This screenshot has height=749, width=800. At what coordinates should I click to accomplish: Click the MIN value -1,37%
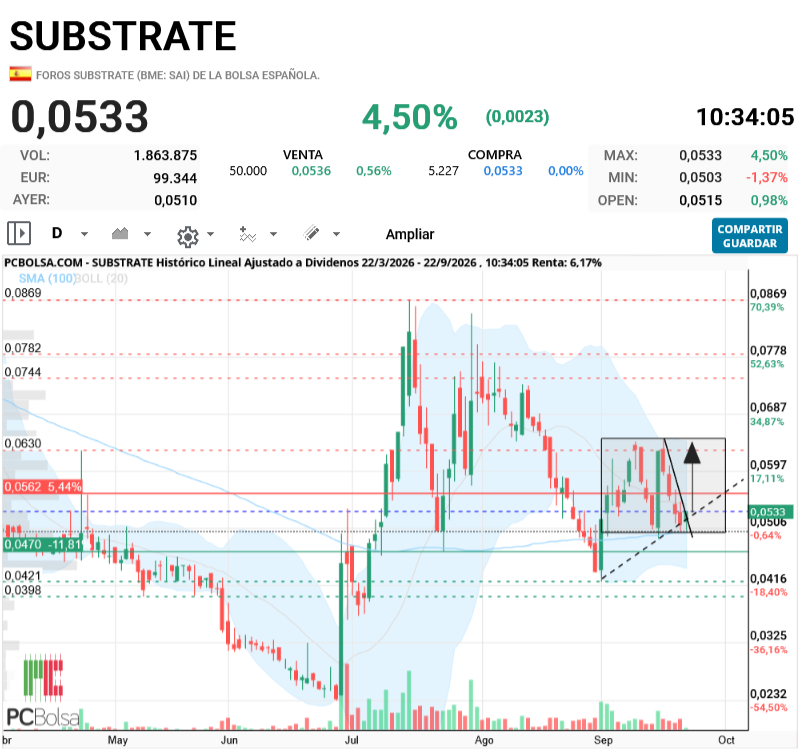[767, 178]
